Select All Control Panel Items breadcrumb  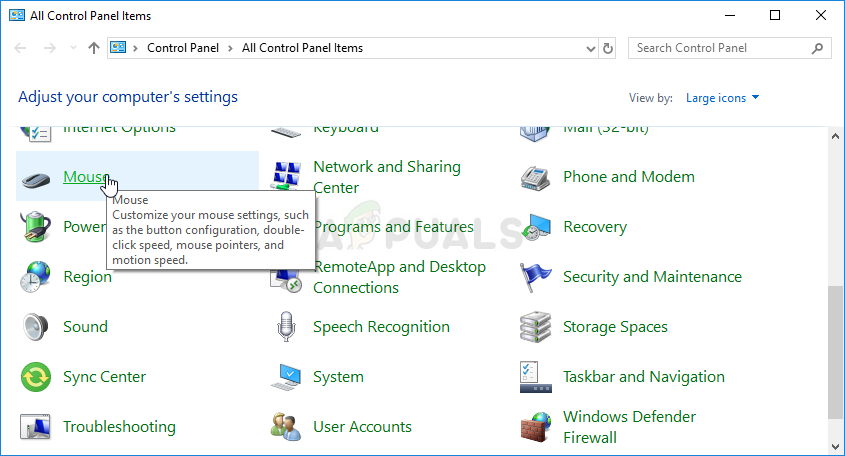point(302,48)
